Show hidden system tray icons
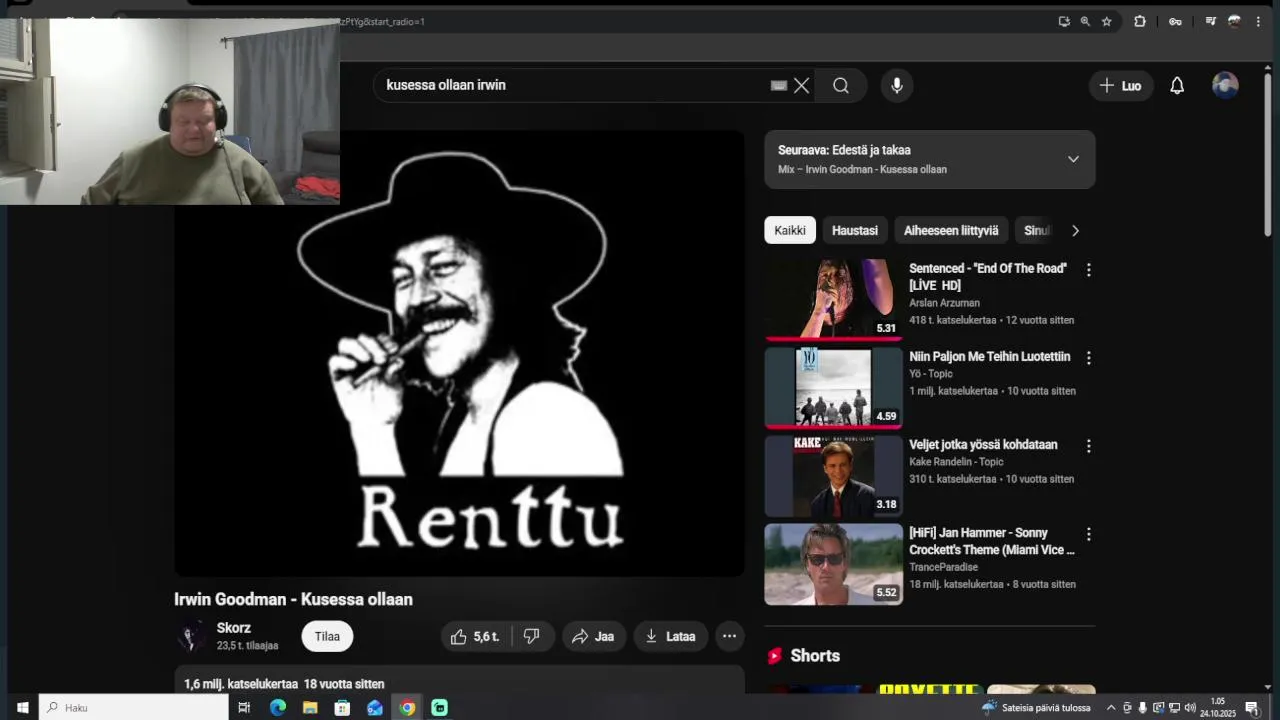The image size is (1280, 720). tap(1111, 708)
